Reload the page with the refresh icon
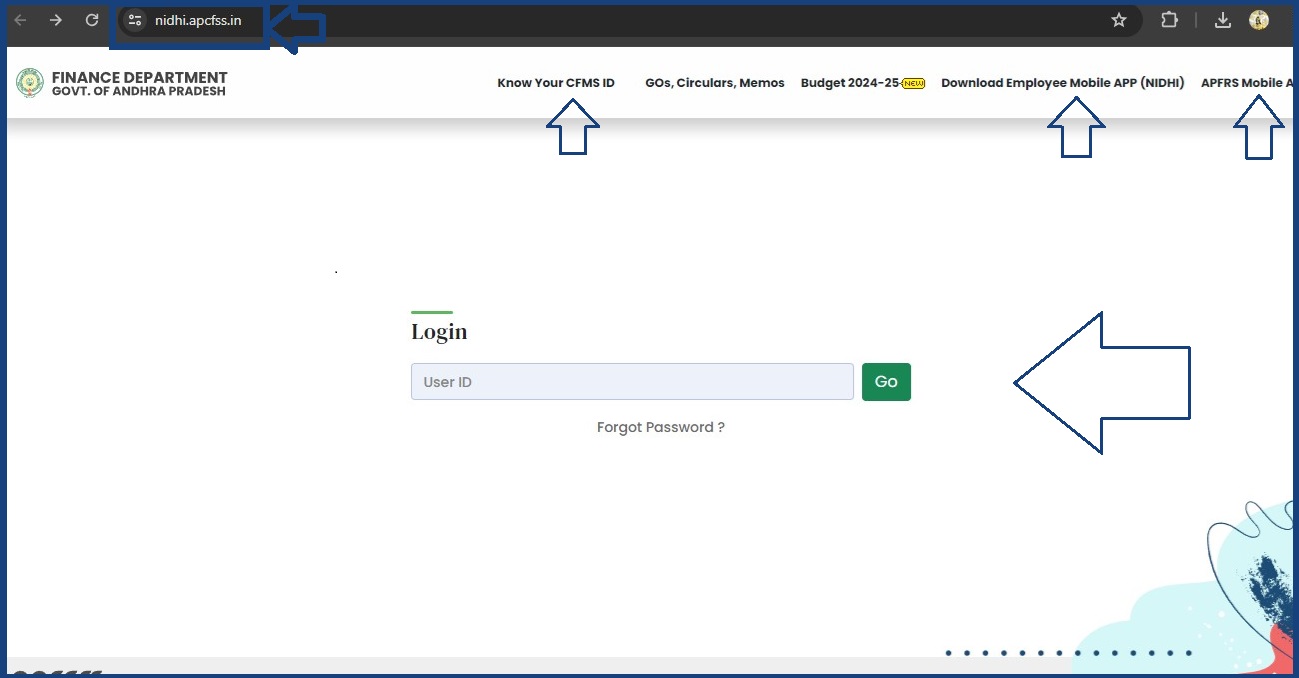 click(92, 20)
